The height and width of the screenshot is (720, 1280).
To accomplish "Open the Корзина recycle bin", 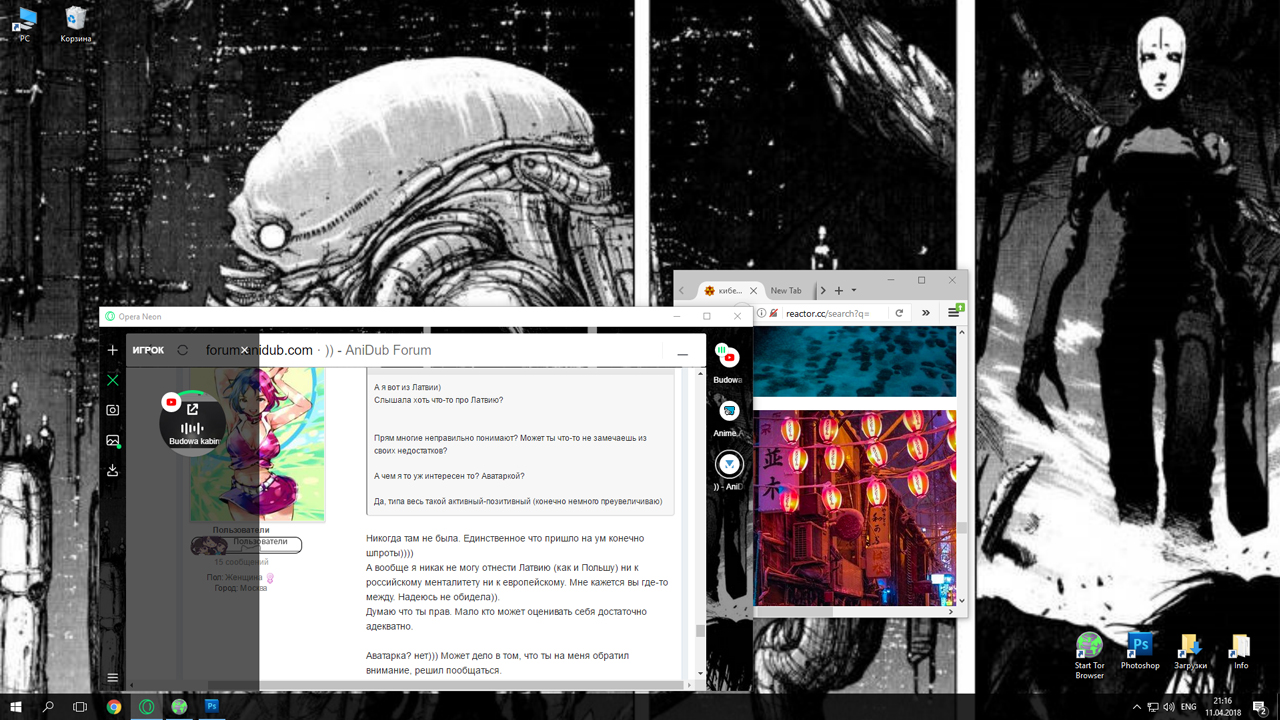I will click(x=76, y=24).
